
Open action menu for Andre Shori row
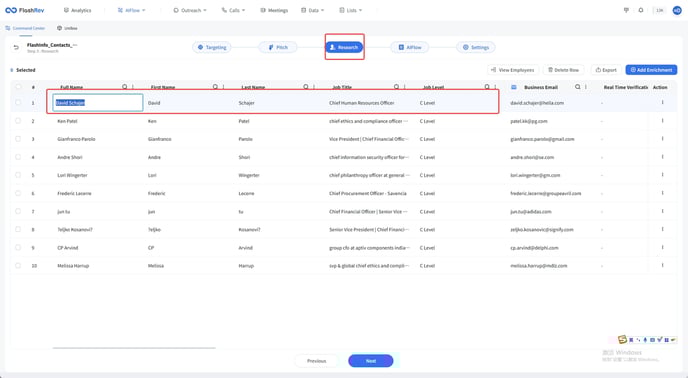[x=663, y=157]
